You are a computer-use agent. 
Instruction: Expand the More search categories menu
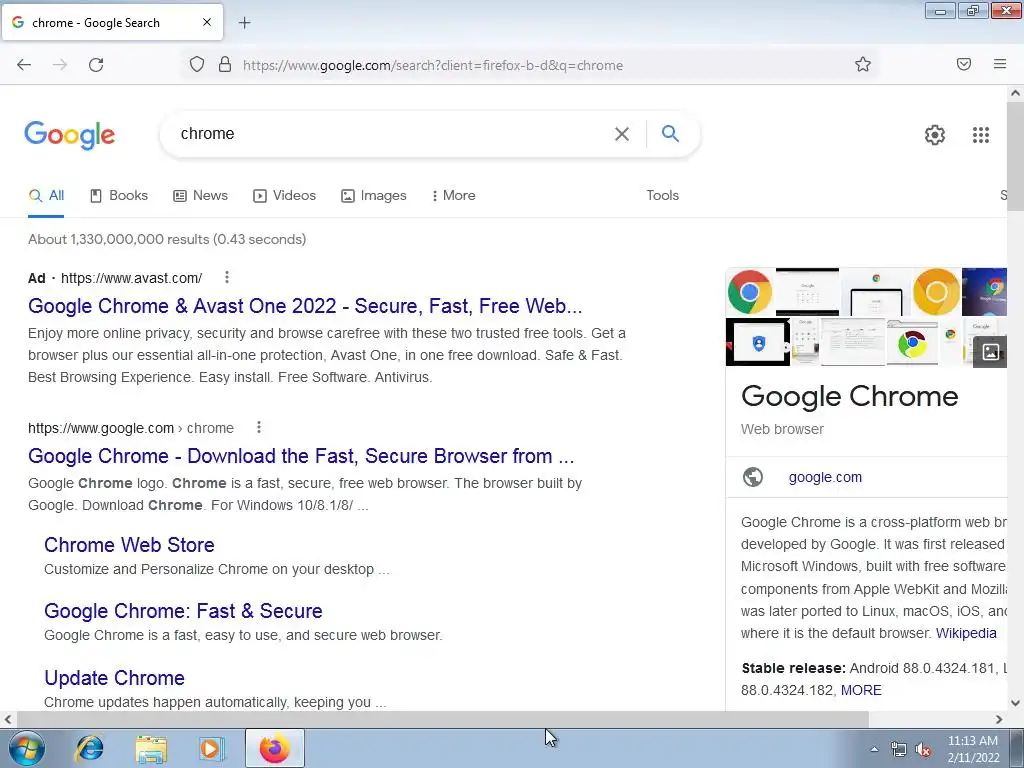(x=453, y=195)
